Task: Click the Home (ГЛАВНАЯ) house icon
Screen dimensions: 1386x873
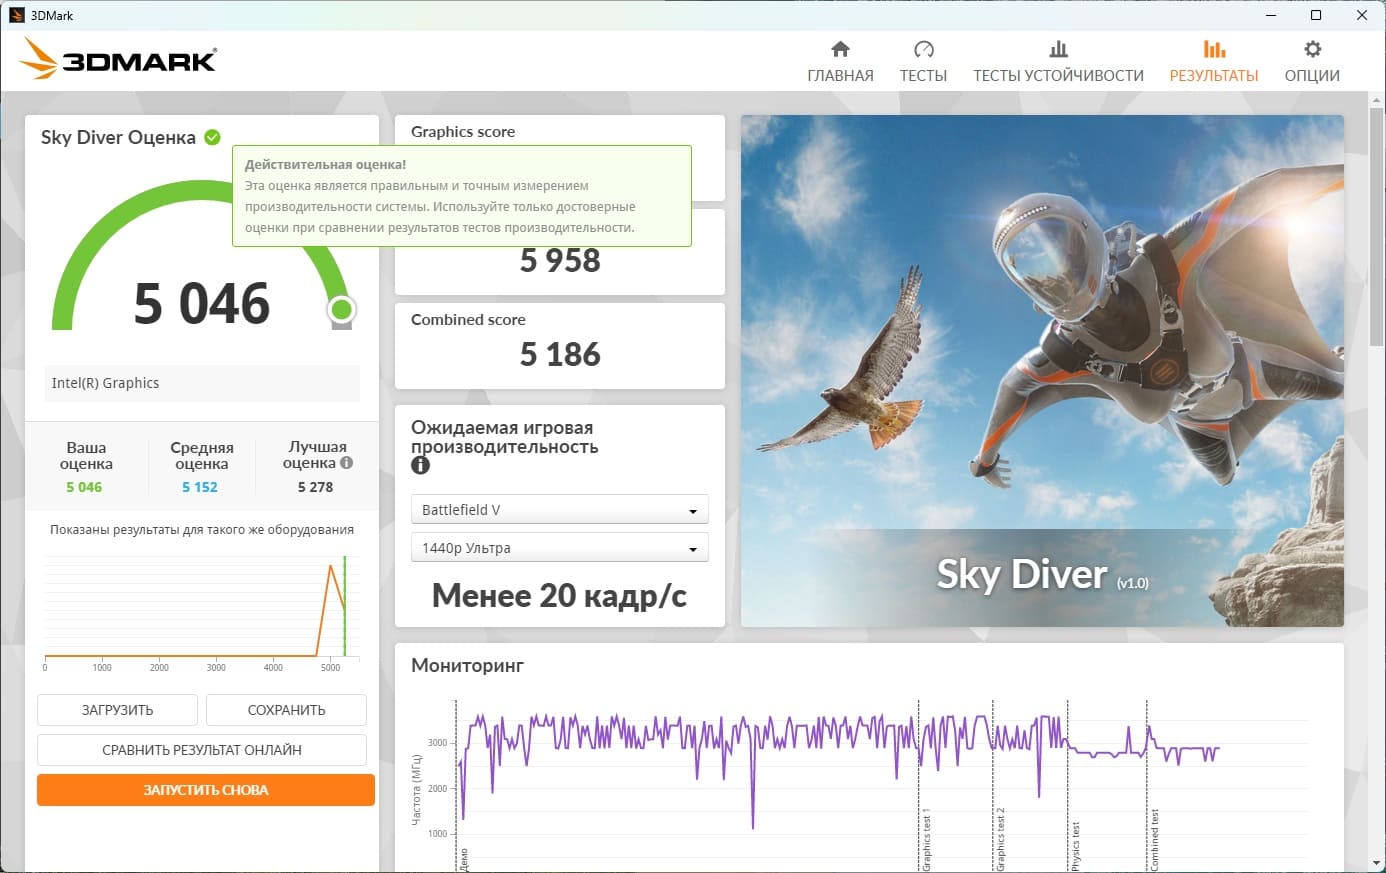Action: pyautogui.click(x=840, y=49)
